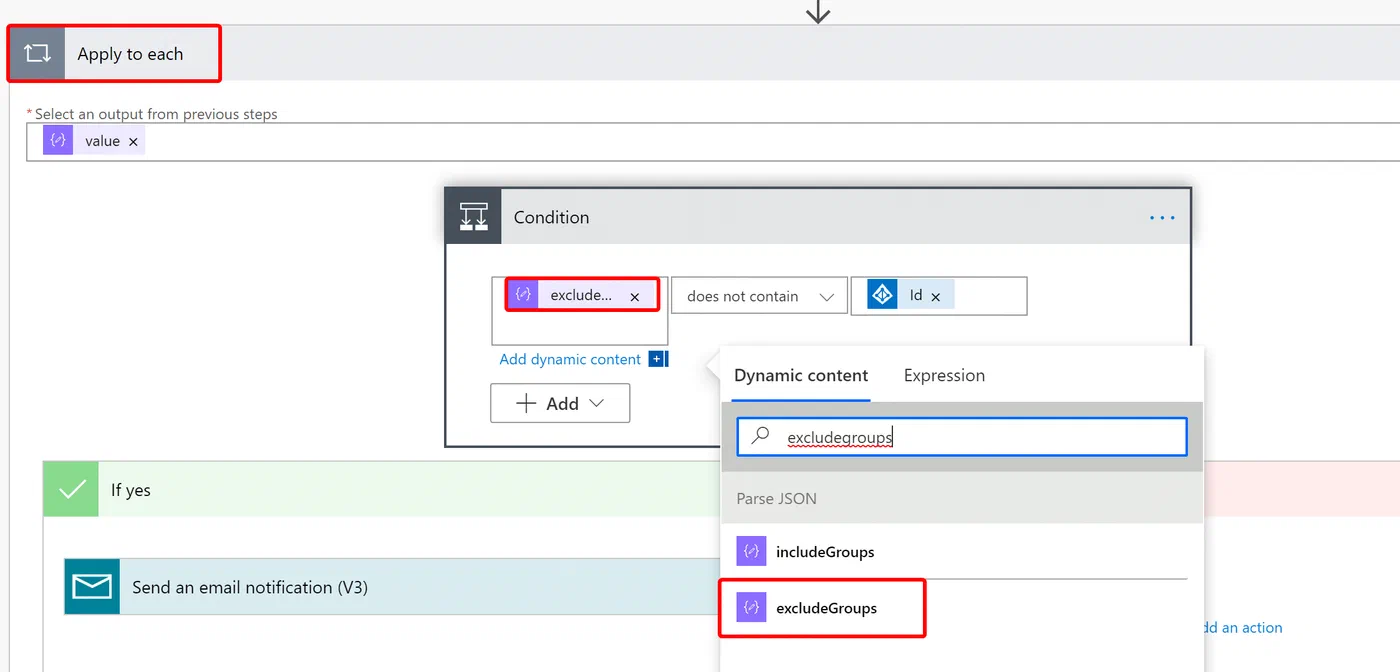The height and width of the screenshot is (672, 1400).
Task: Switch to the Expression tab
Action: click(944, 376)
